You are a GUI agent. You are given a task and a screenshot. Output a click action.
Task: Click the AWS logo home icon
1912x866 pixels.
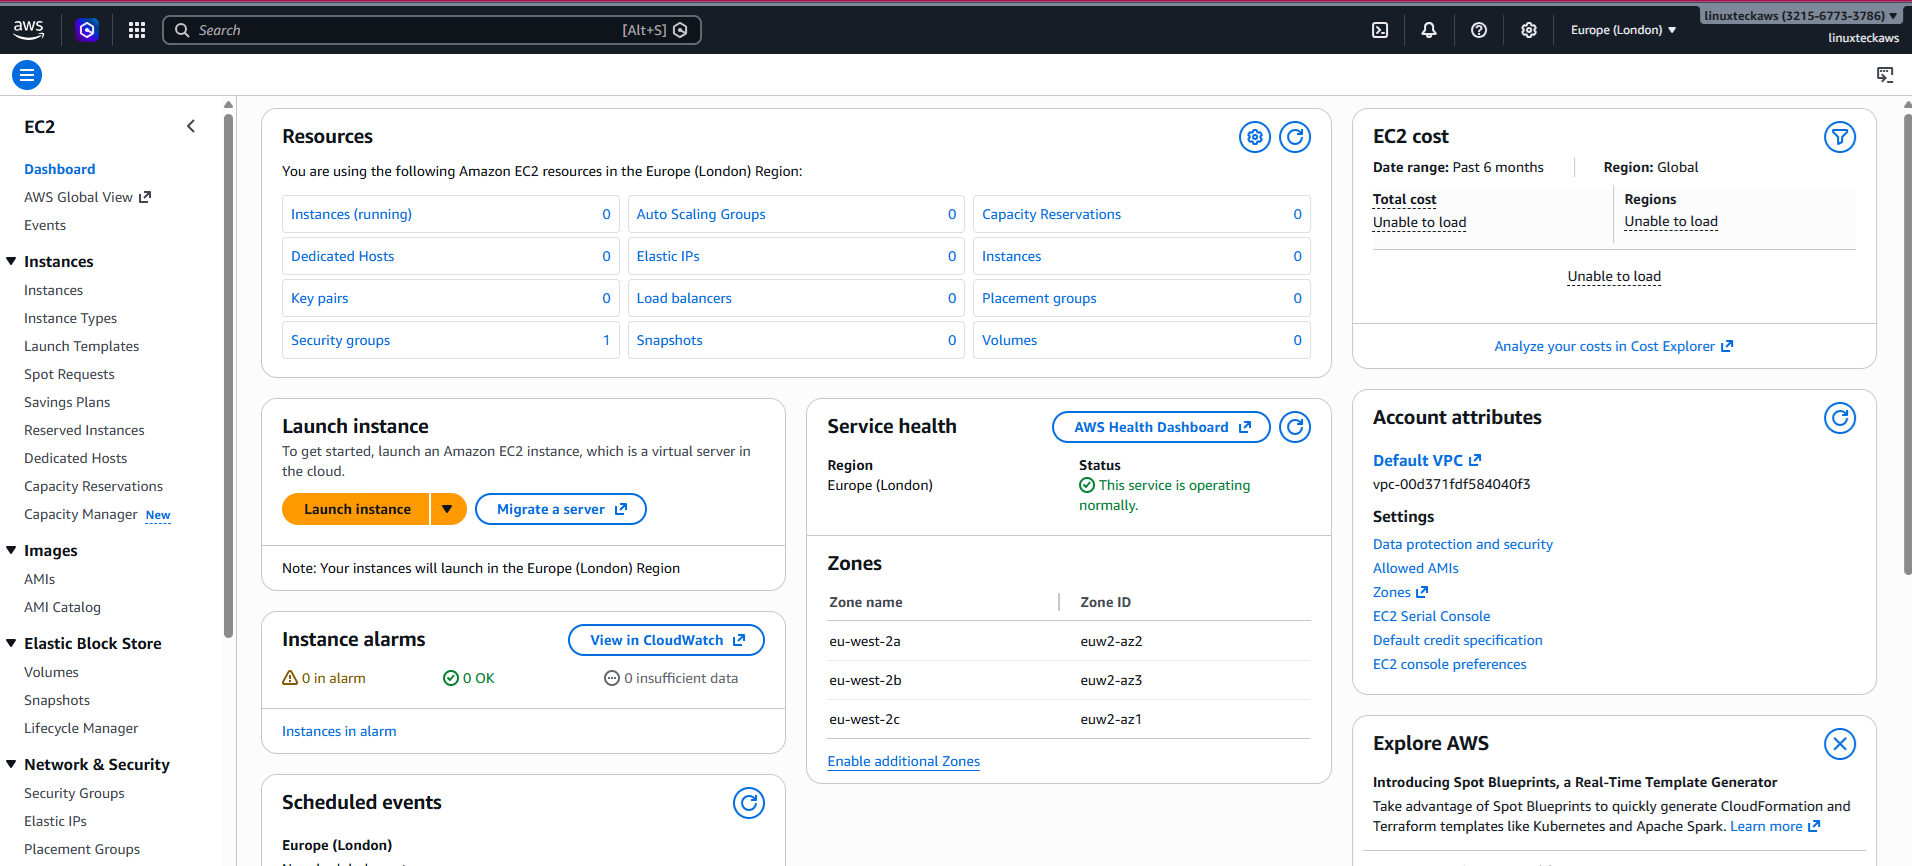click(28, 30)
